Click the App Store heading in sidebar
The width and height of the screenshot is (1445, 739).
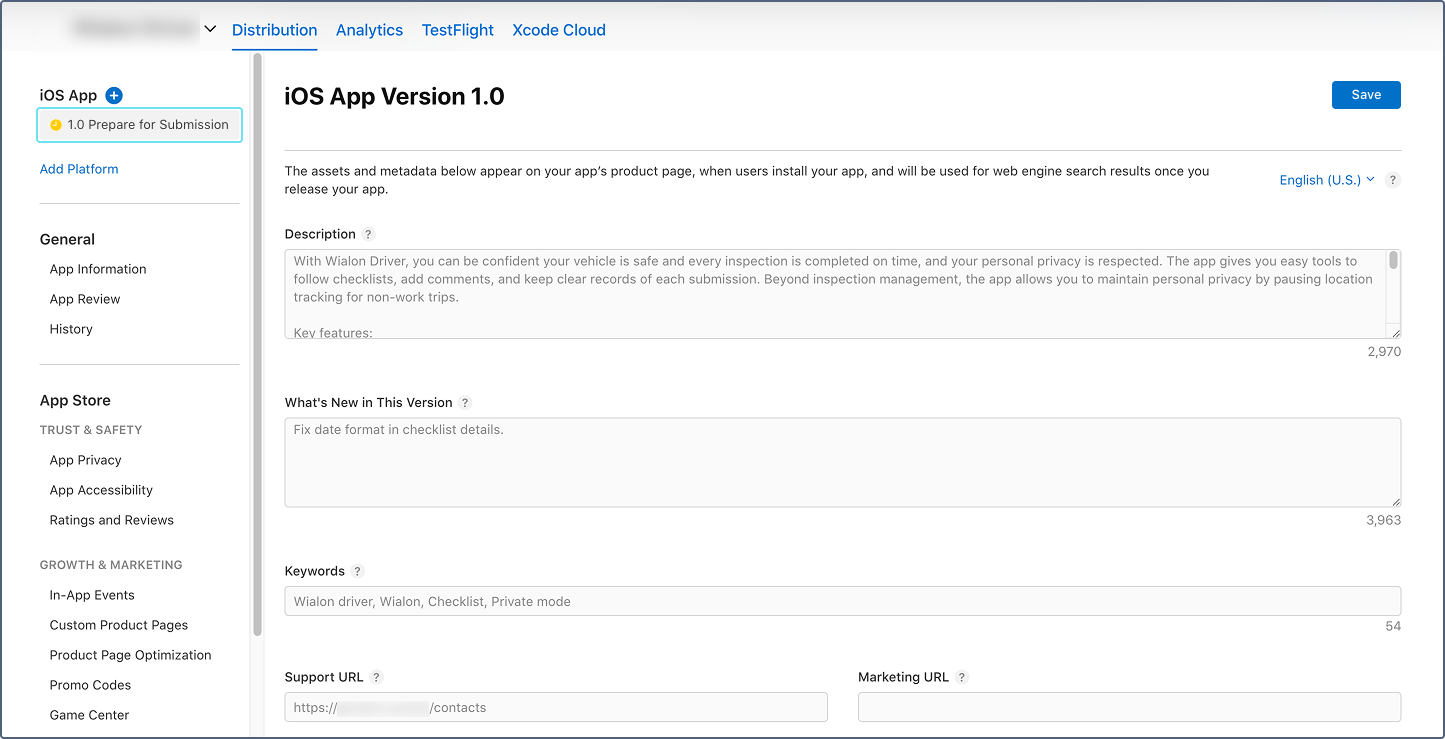pos(75,400)
